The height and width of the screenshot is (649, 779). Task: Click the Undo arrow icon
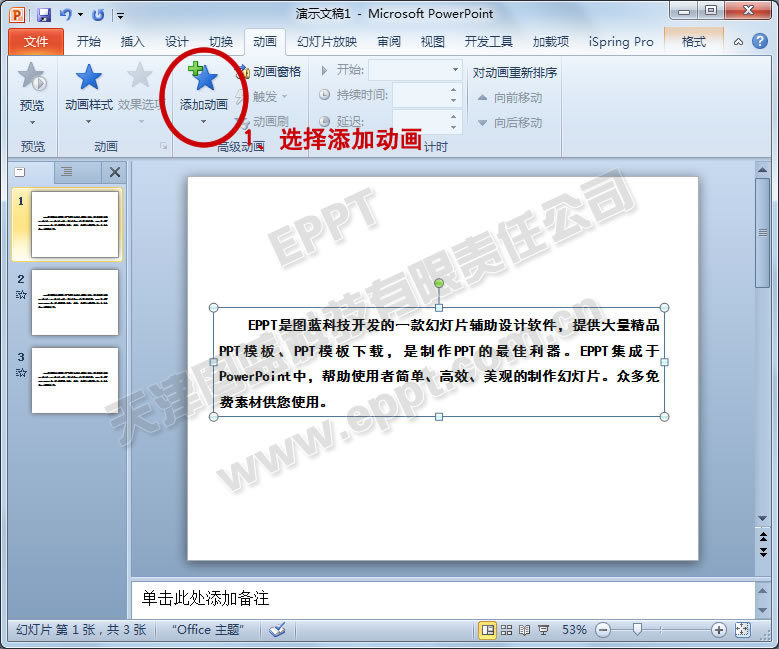tap(66, 14)
